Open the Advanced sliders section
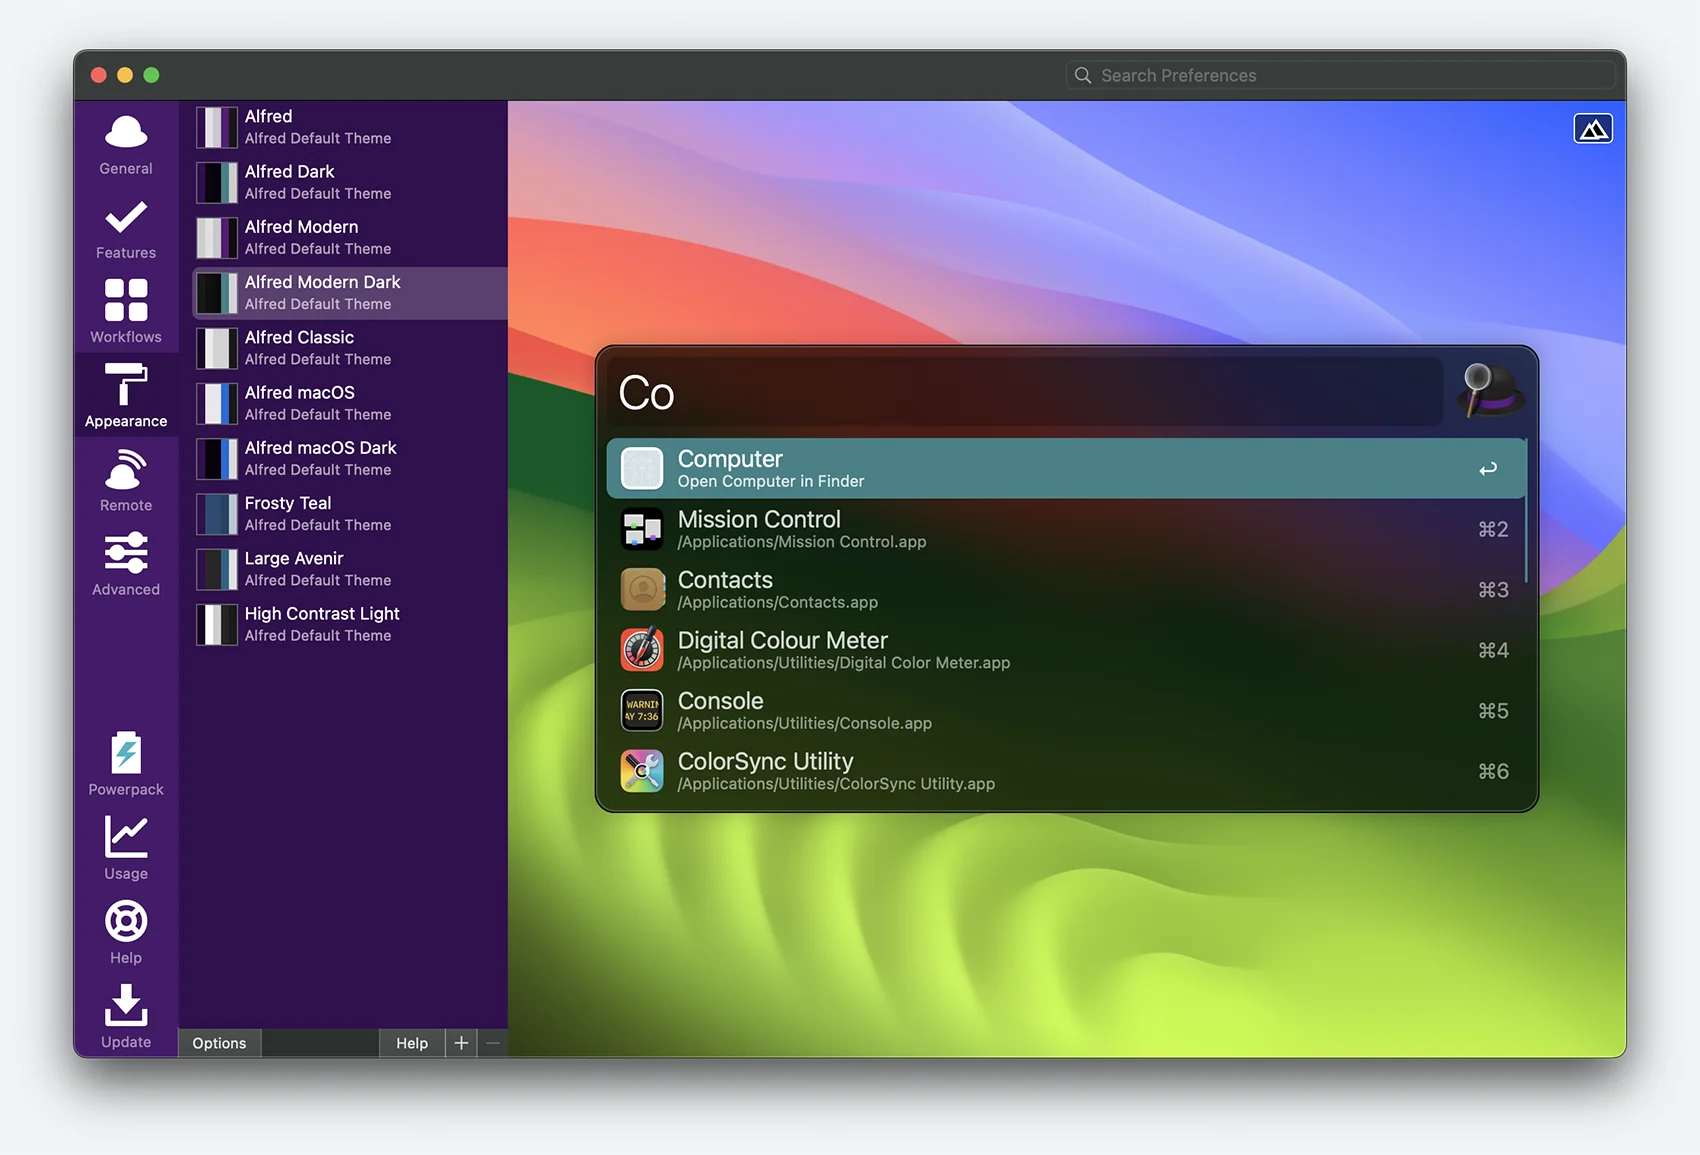The height and width of the screenshot is (1155, 1700). pos(126,564)
